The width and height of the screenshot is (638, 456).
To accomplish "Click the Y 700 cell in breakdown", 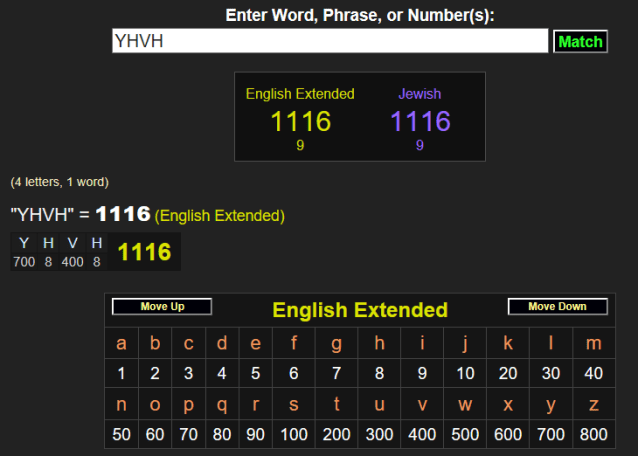I will [x=24, y=252].
